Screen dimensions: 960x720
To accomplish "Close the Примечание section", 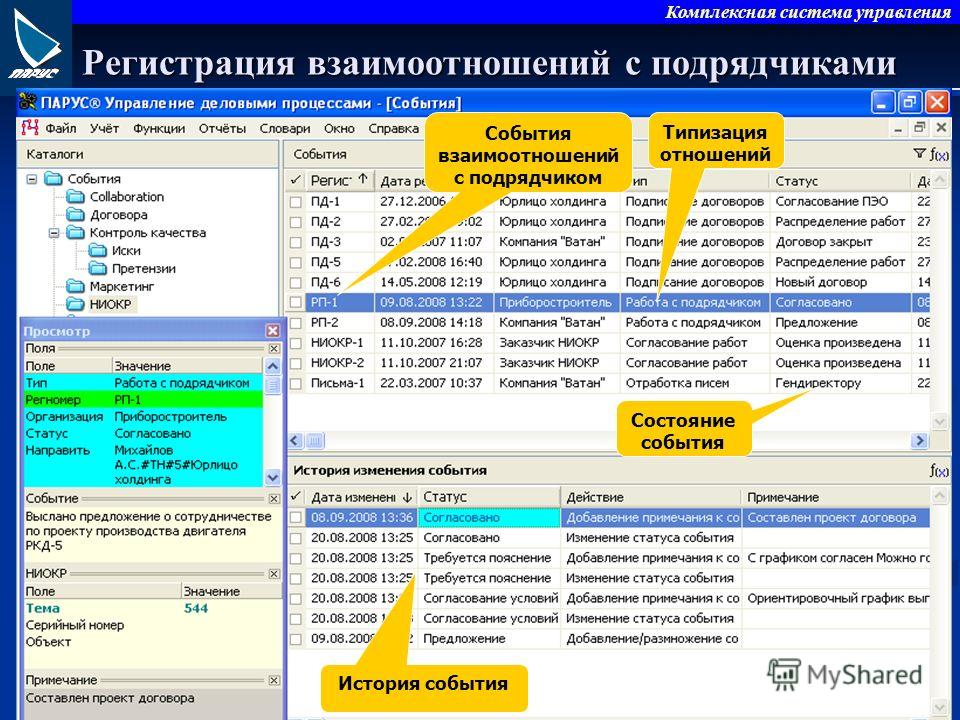I will coord(274,680).
